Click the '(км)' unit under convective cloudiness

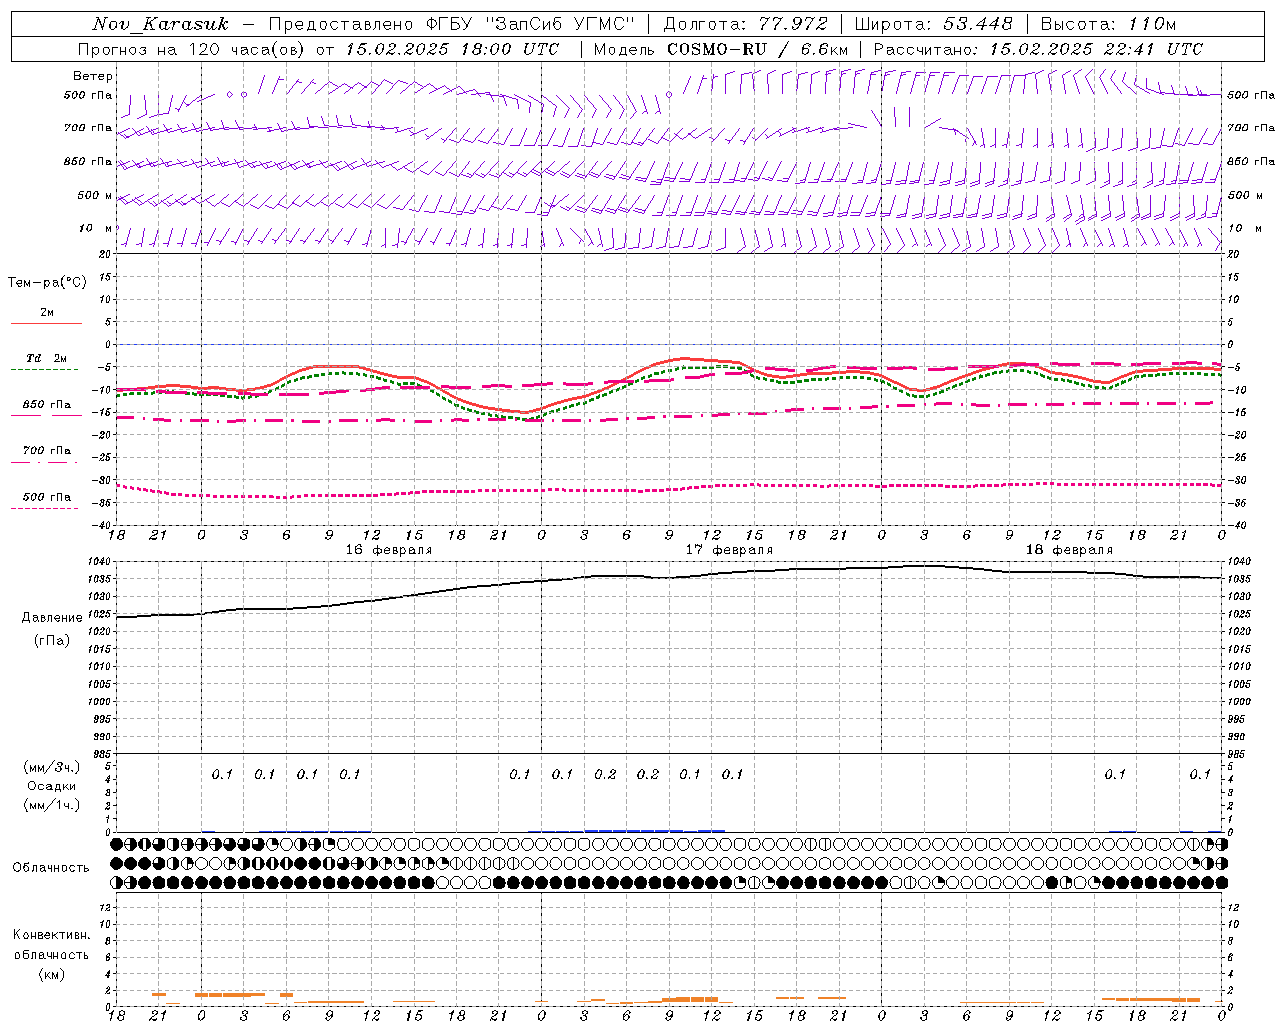51,974
